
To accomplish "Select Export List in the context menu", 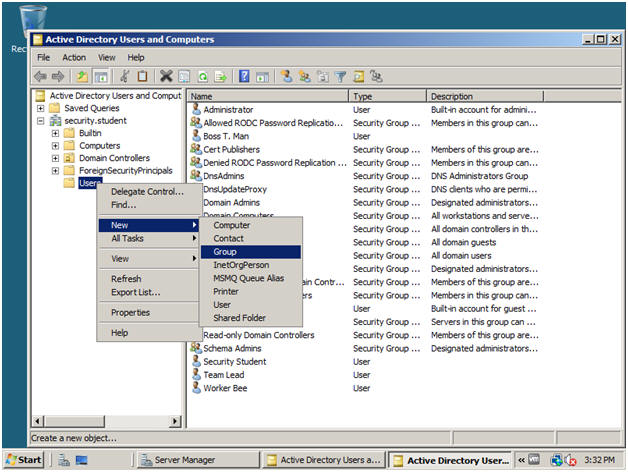I will point(149,292).
